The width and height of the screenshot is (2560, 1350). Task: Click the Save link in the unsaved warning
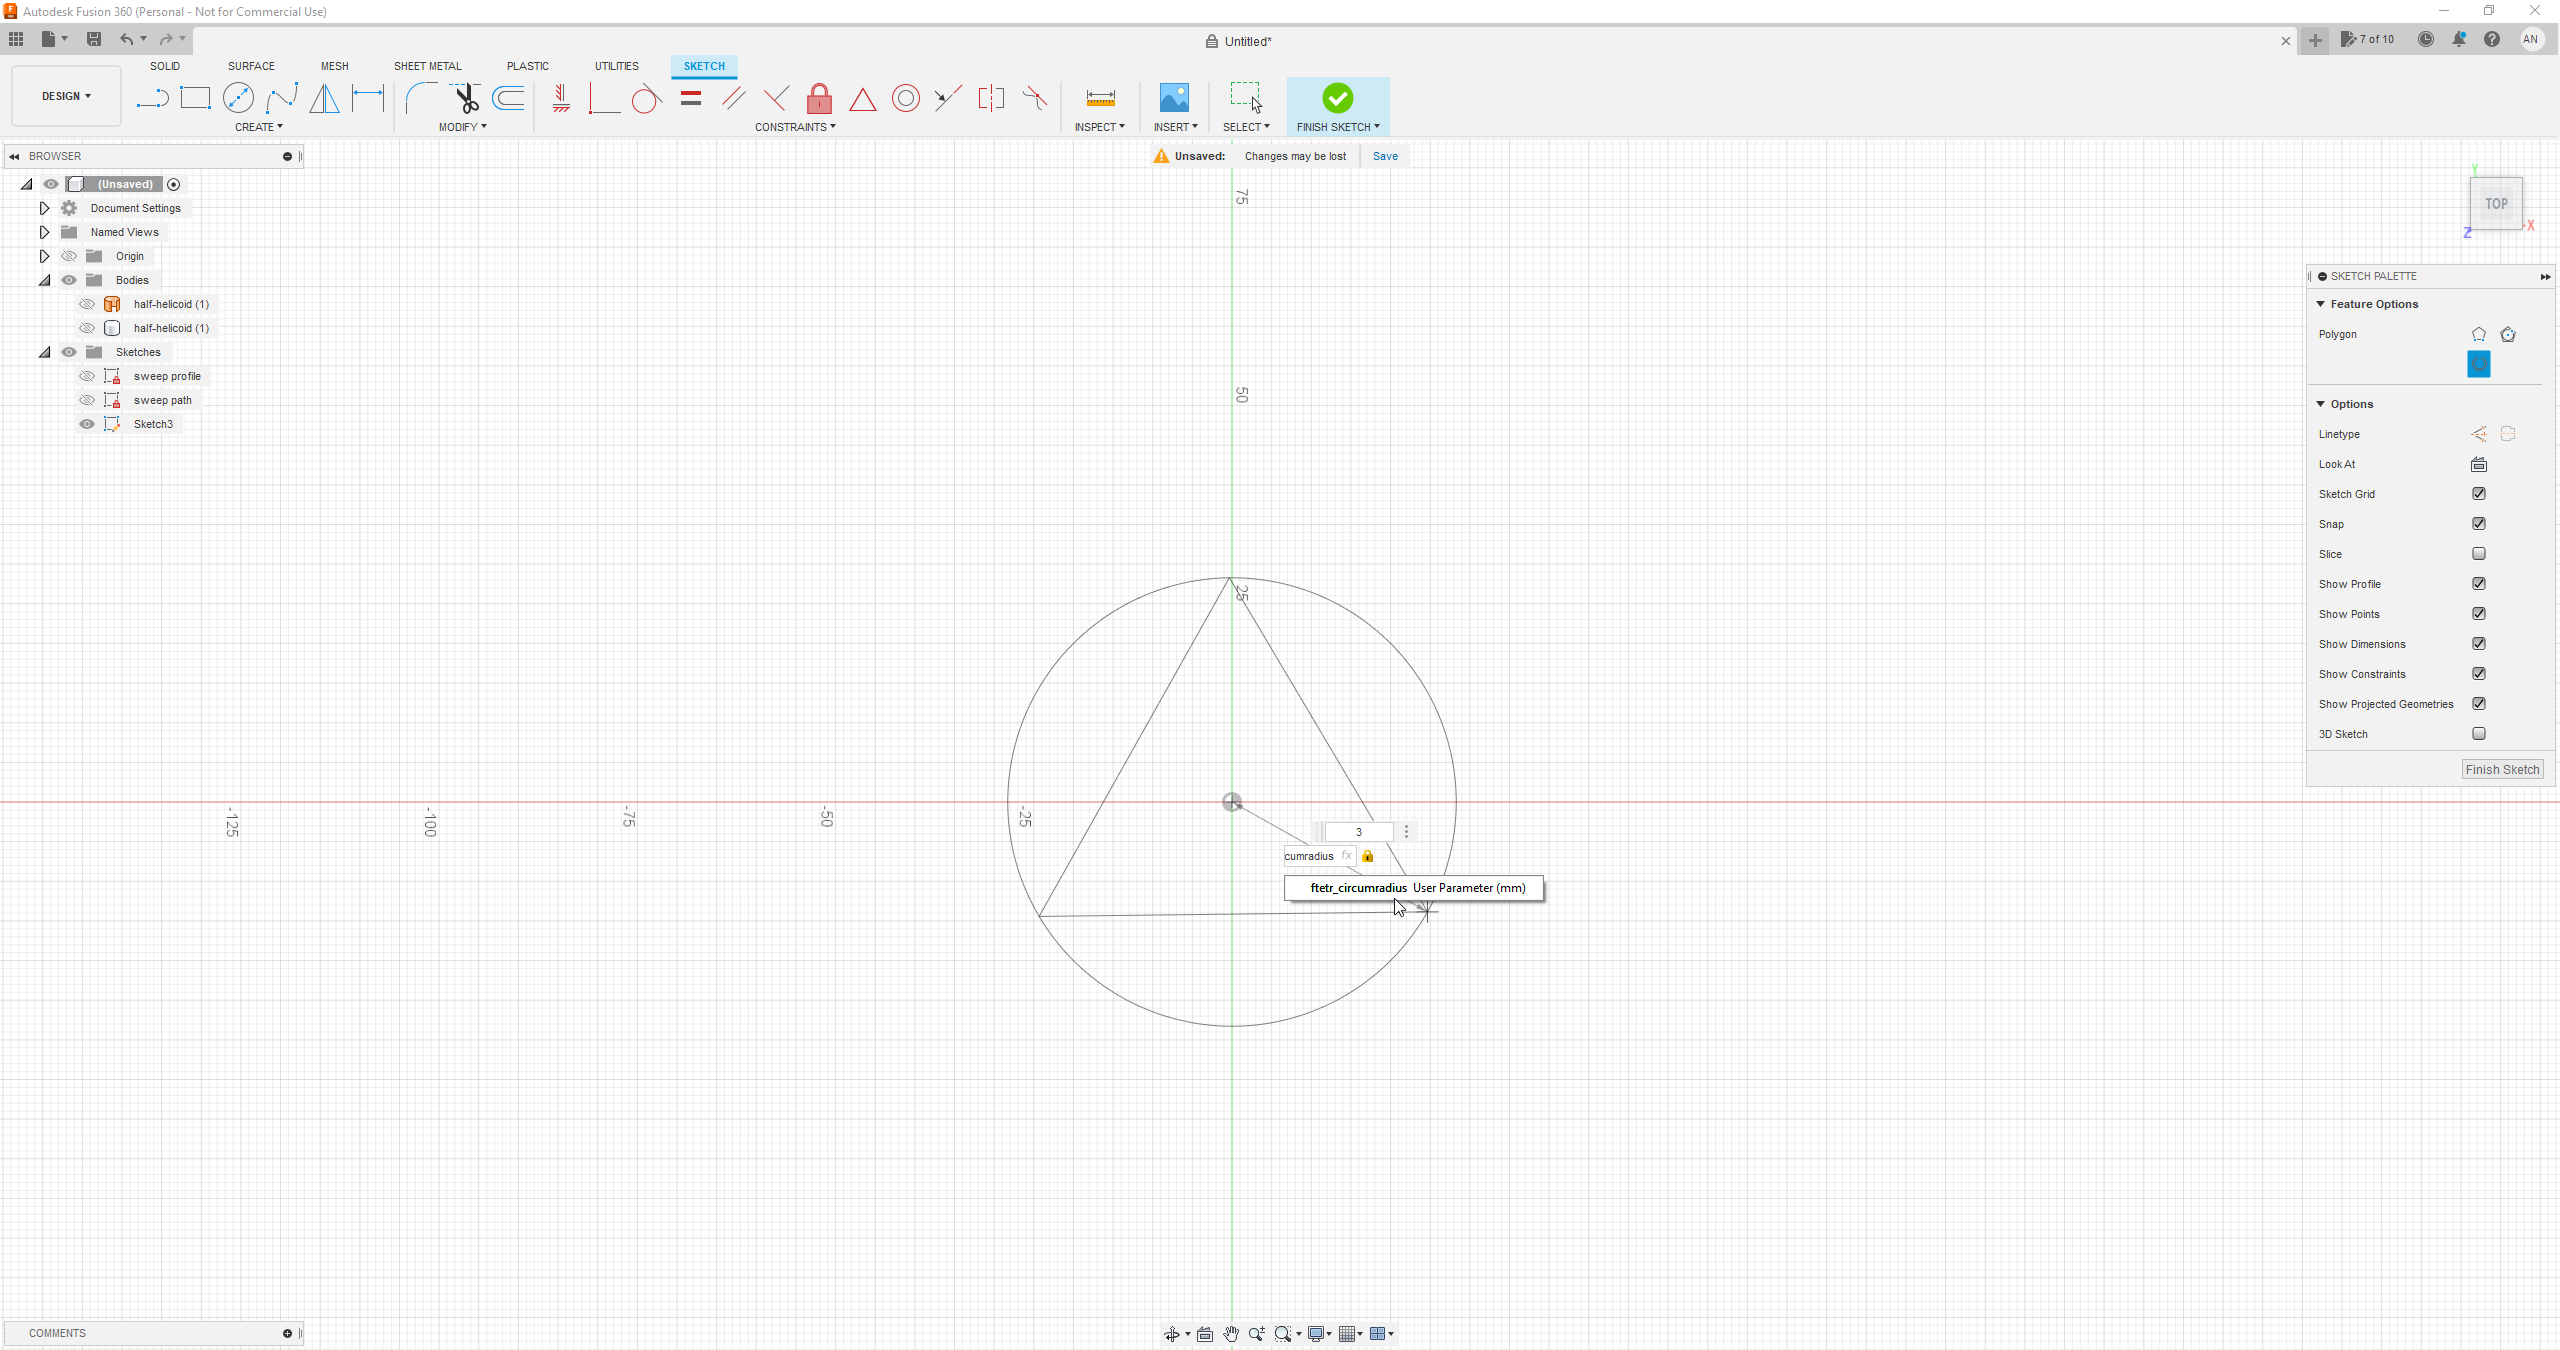point(1385,156)
